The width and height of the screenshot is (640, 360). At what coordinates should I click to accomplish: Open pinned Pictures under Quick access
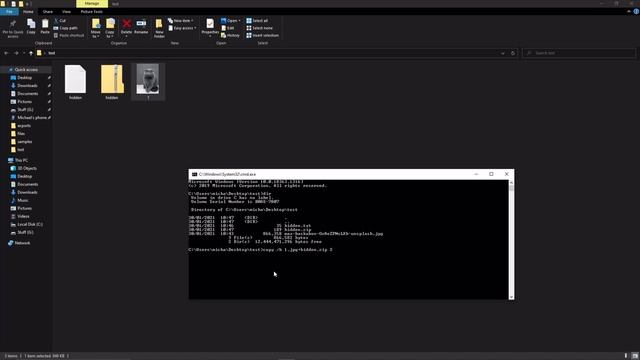pyautogui.click(x=24, y=102)
